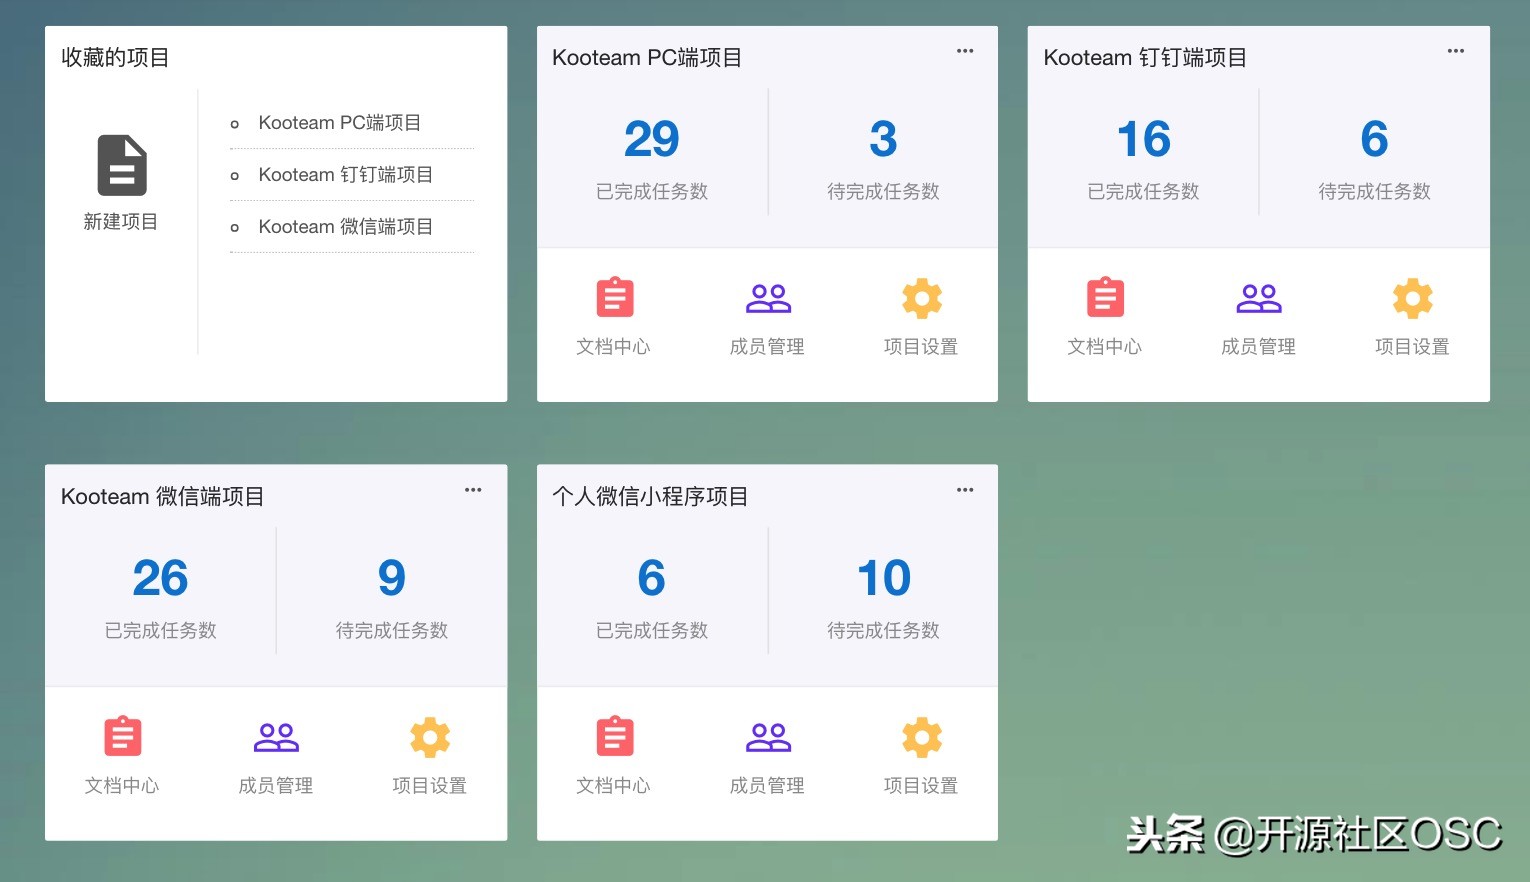1530x882 pixels.
Task: Open Kooteam 微信端项目 card's member management icon
Action: (276, 737)
